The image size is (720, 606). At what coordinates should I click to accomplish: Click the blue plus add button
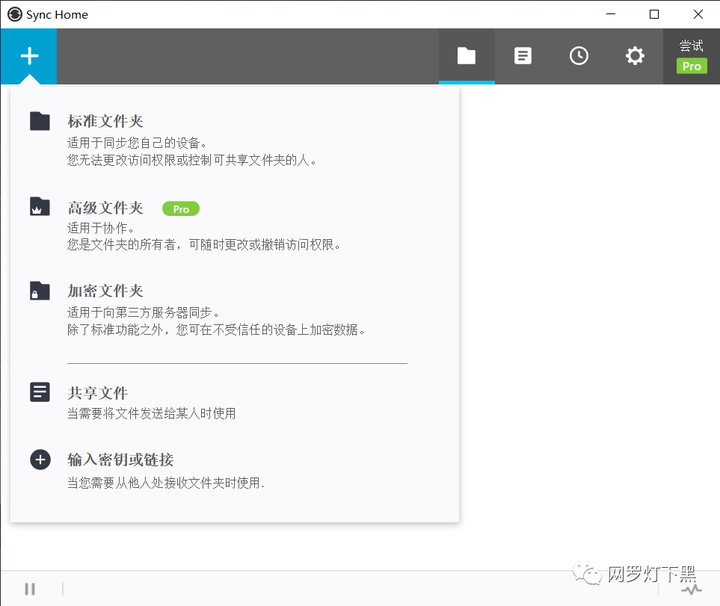point(29,56)
